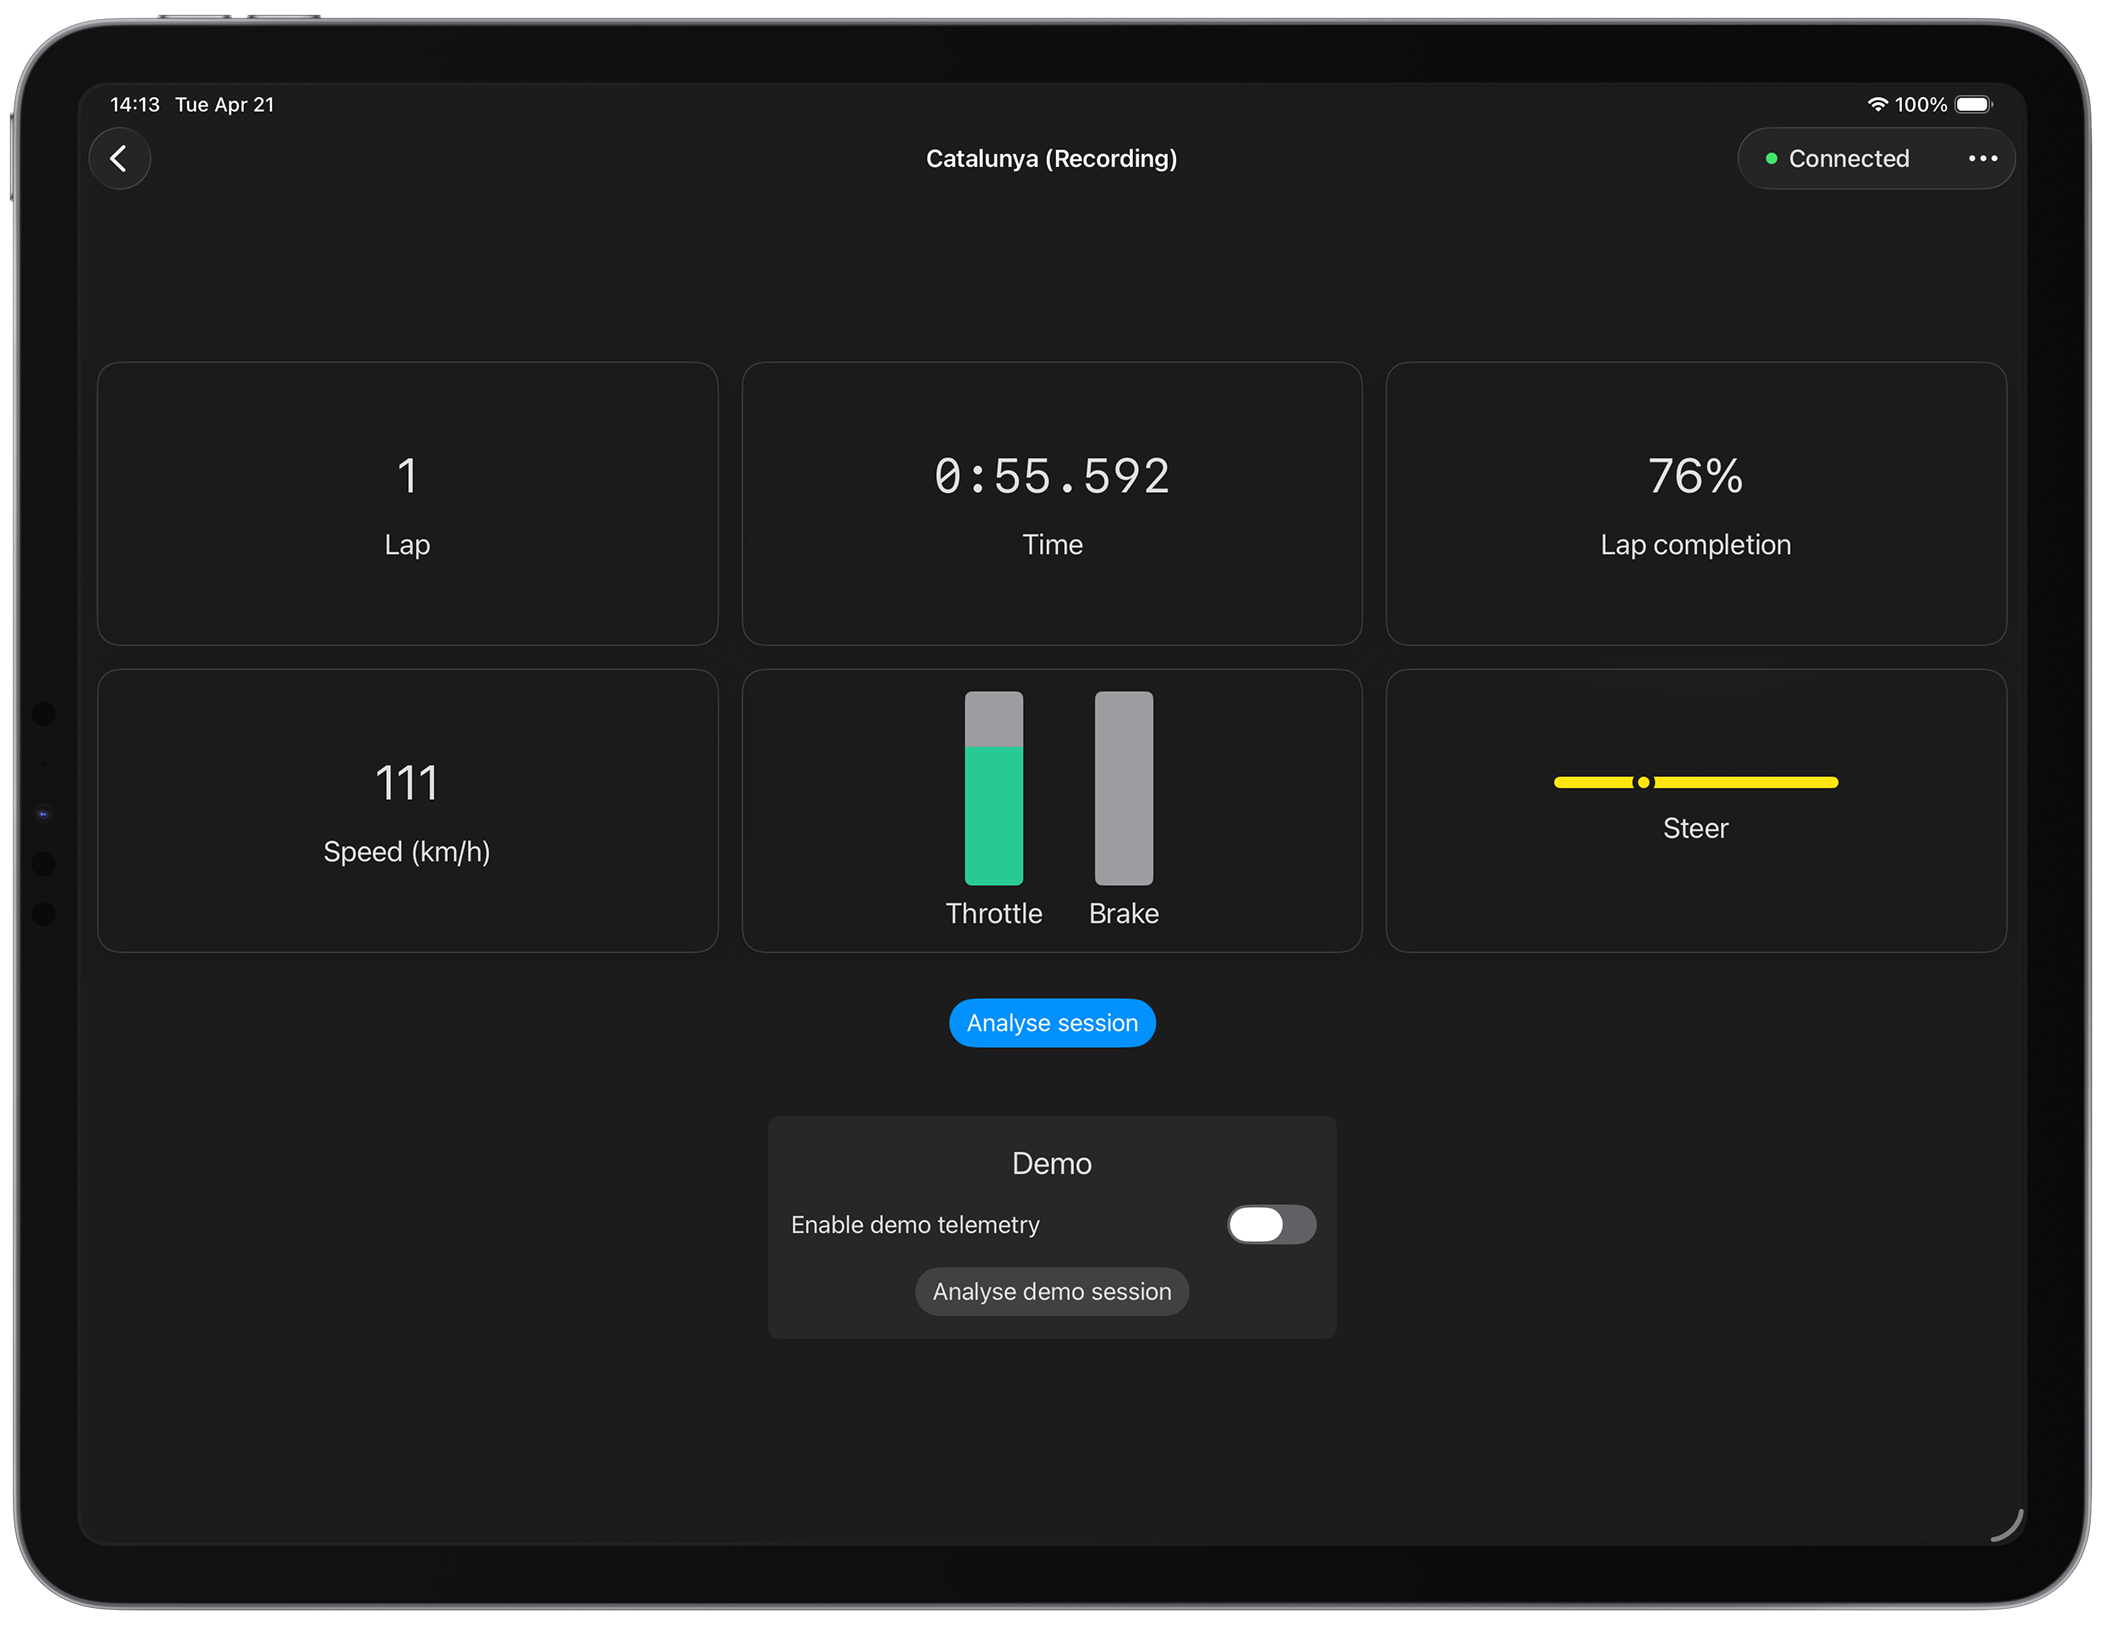Click the Brake level bar
The image size is (2105, 1628).
pyautogui.click(x=1123, y=788)
